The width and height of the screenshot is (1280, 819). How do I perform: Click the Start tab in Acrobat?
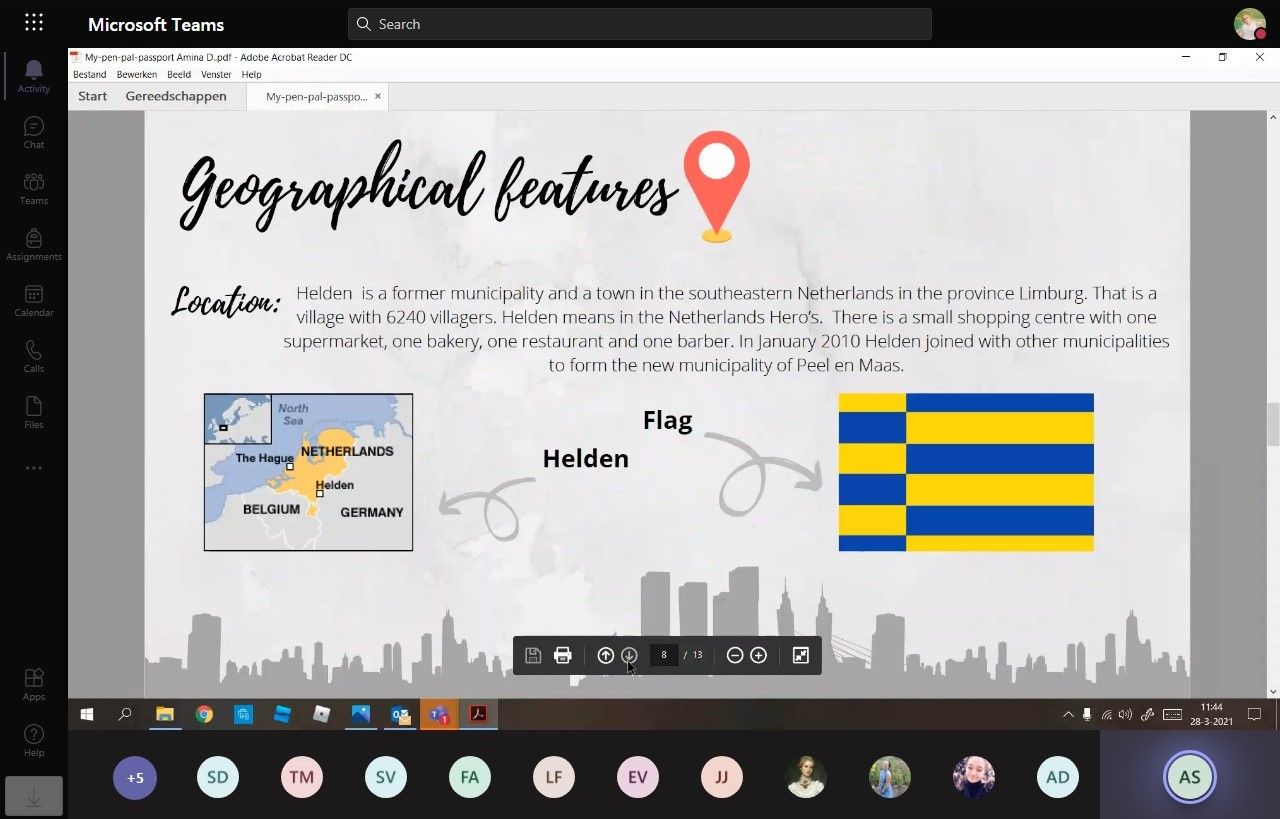[x=92, y=96]
